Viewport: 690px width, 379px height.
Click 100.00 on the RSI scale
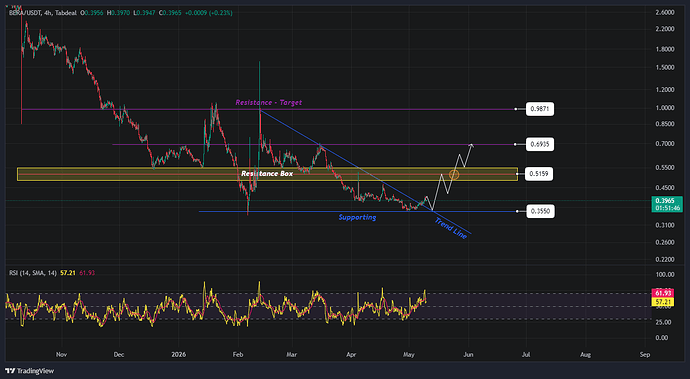tap(665, 275)
